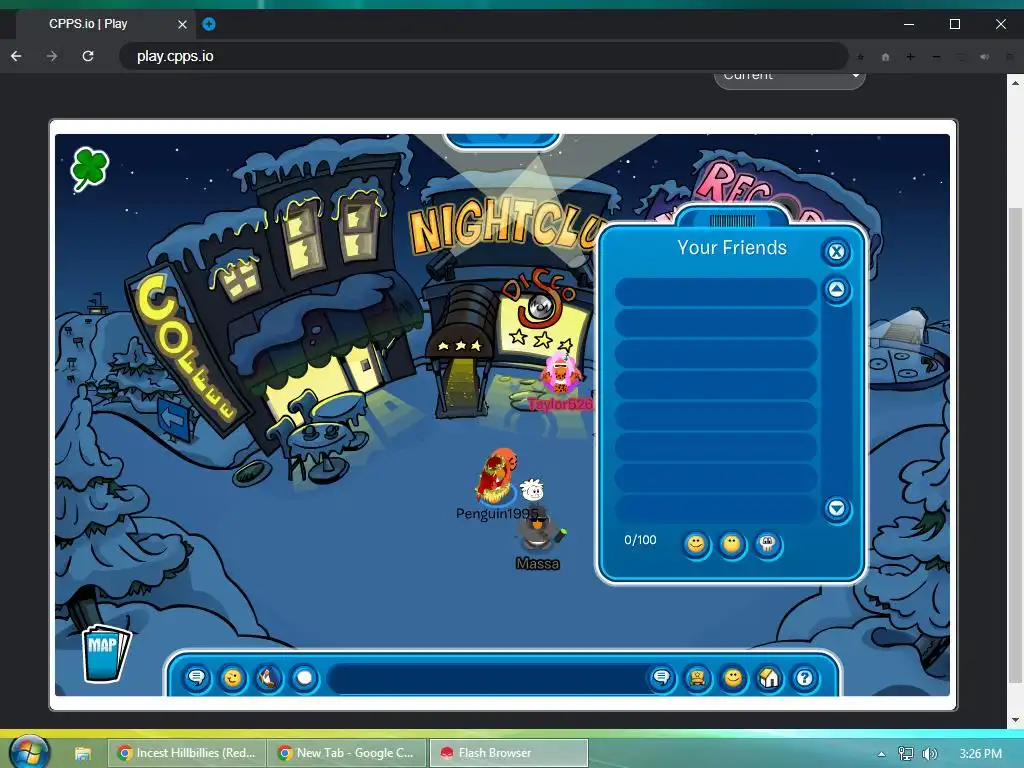Send chat message with speech bubble button
1024x768 pixels.
coord(662,678)
